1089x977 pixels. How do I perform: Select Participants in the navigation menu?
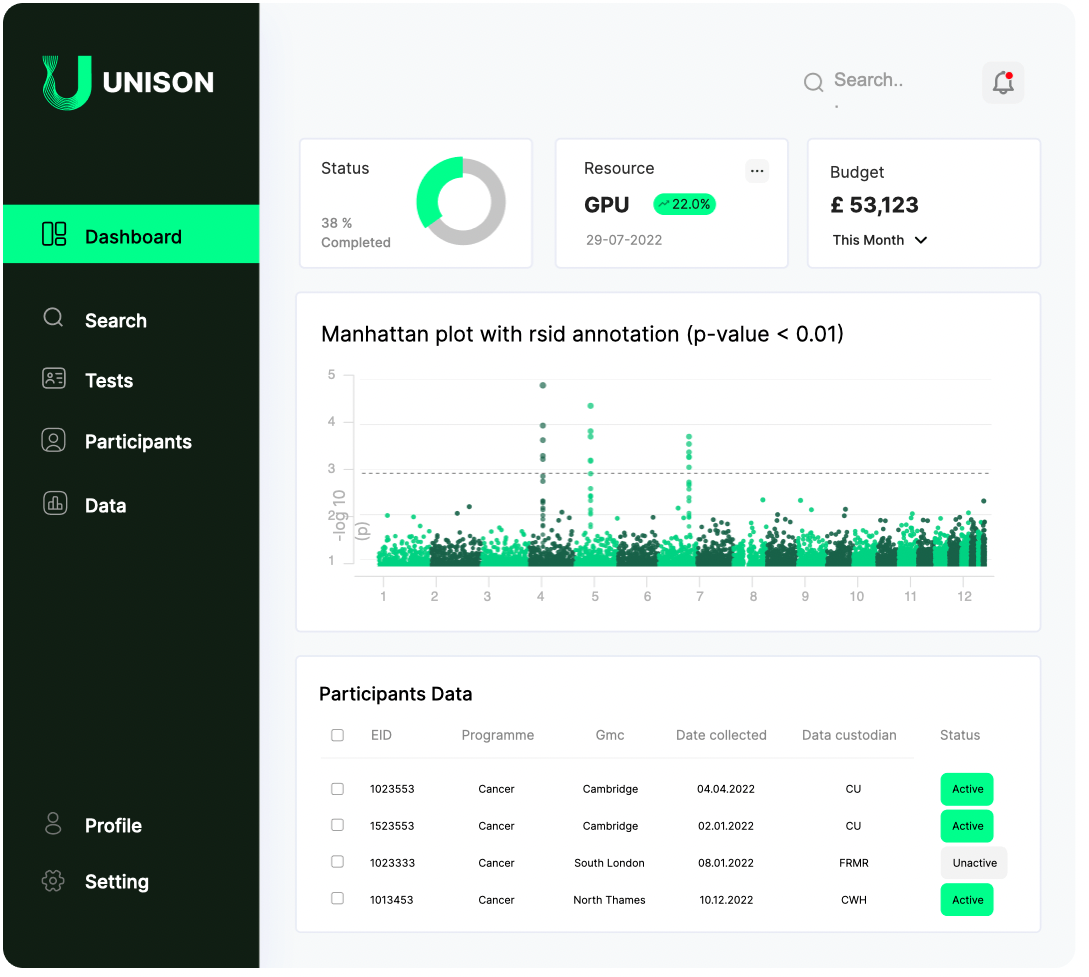pos(138,441)
